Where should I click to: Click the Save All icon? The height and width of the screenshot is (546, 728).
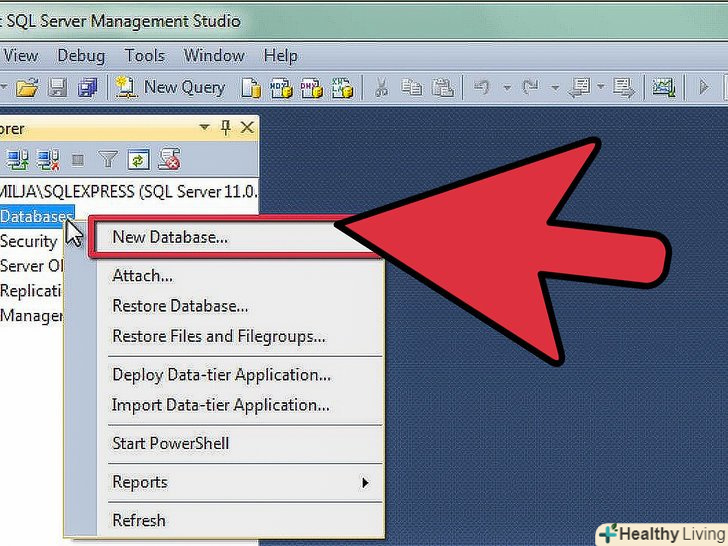[88, 87]
